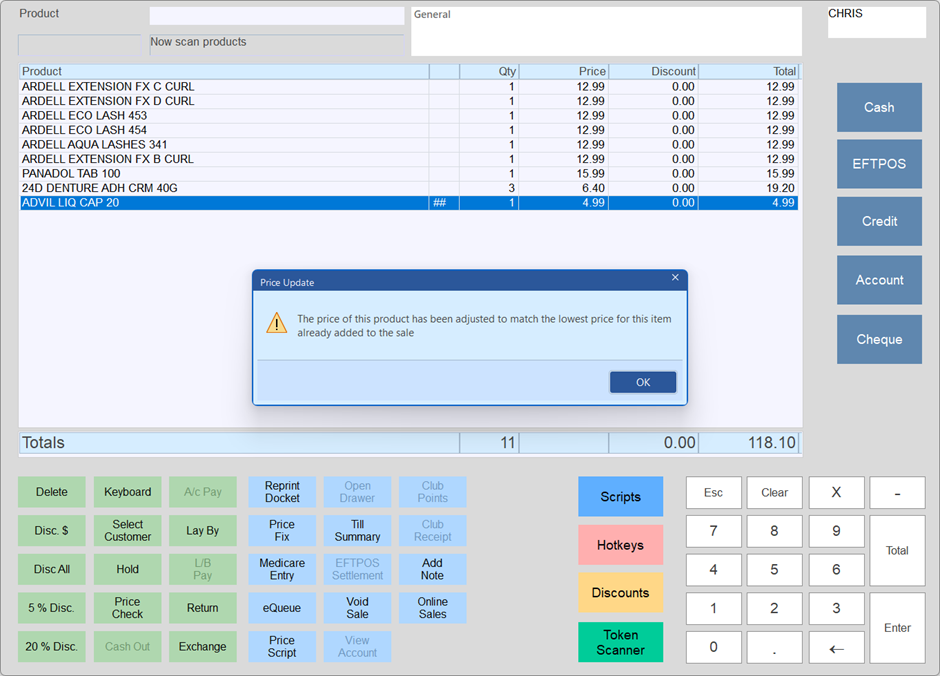Click keypad digit 9
Viewport: 940px width, 676px height.
click(x=836, y=531)
